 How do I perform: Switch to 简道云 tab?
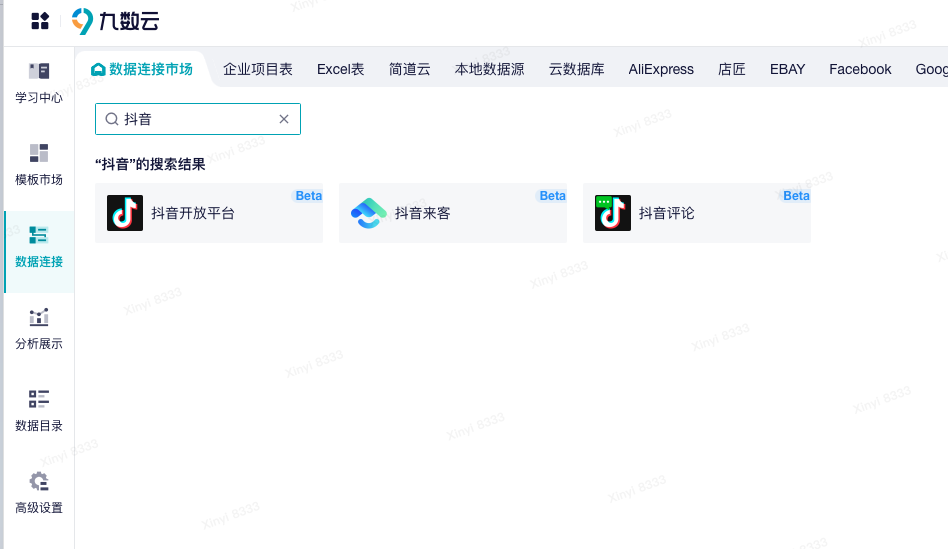[x=409, y=70]
